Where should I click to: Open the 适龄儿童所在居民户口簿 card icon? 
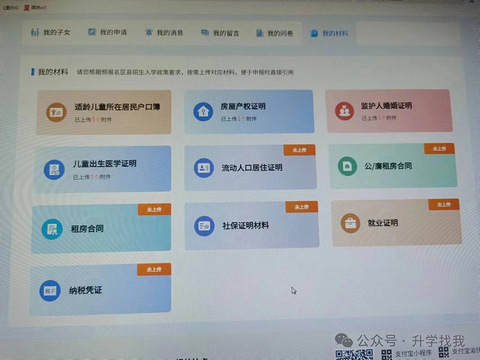(x=56, y=112)
